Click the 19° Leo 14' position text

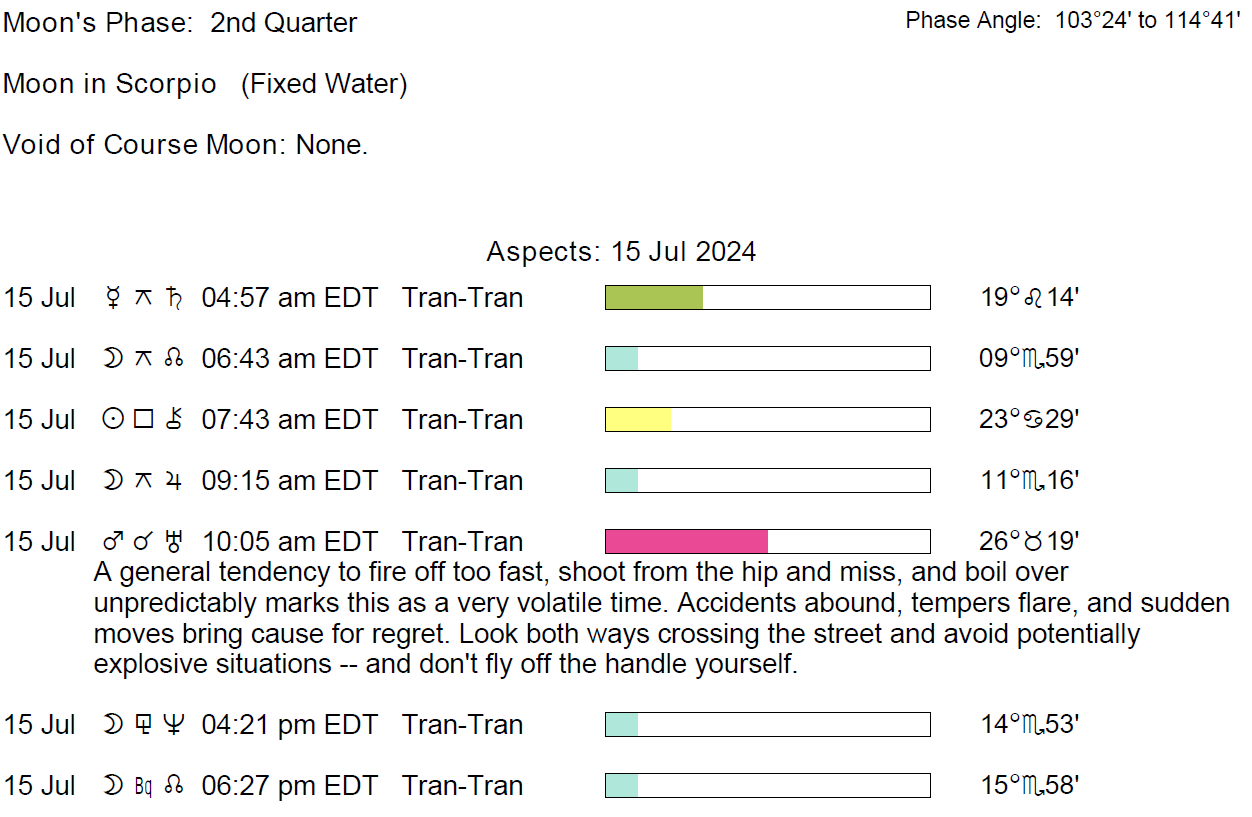pos(1027,298)
